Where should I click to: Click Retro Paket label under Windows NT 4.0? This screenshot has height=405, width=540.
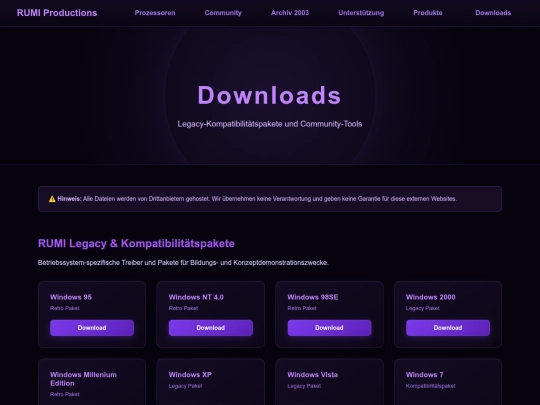point(183,308)
